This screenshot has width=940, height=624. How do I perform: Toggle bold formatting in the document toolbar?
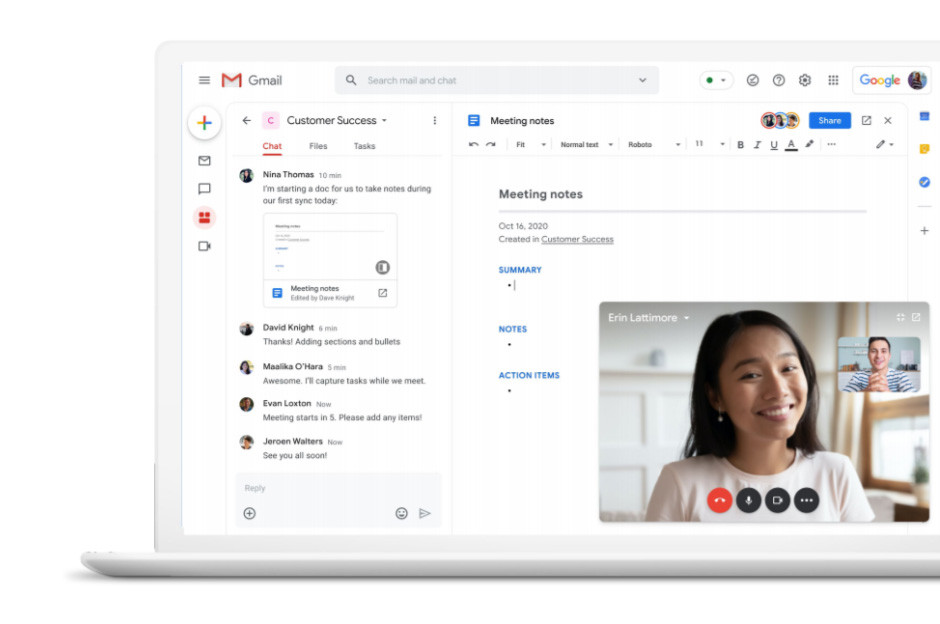pyautogui.click(x=739, y=146)
